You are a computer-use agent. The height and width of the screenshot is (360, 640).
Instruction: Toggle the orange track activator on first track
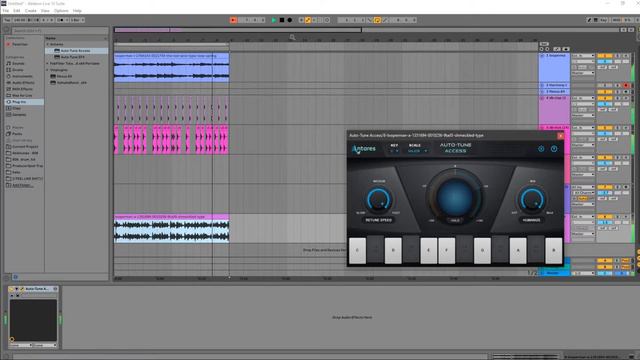click(x=604, y=56)
